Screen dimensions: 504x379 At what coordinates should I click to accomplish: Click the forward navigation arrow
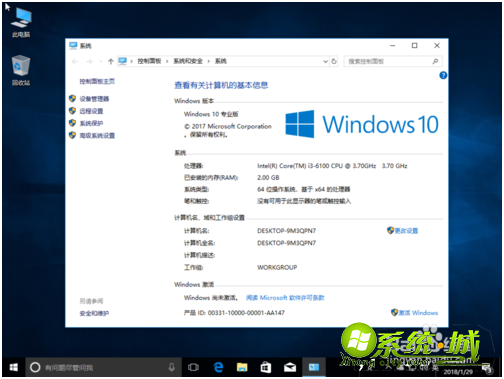(89, 61)
